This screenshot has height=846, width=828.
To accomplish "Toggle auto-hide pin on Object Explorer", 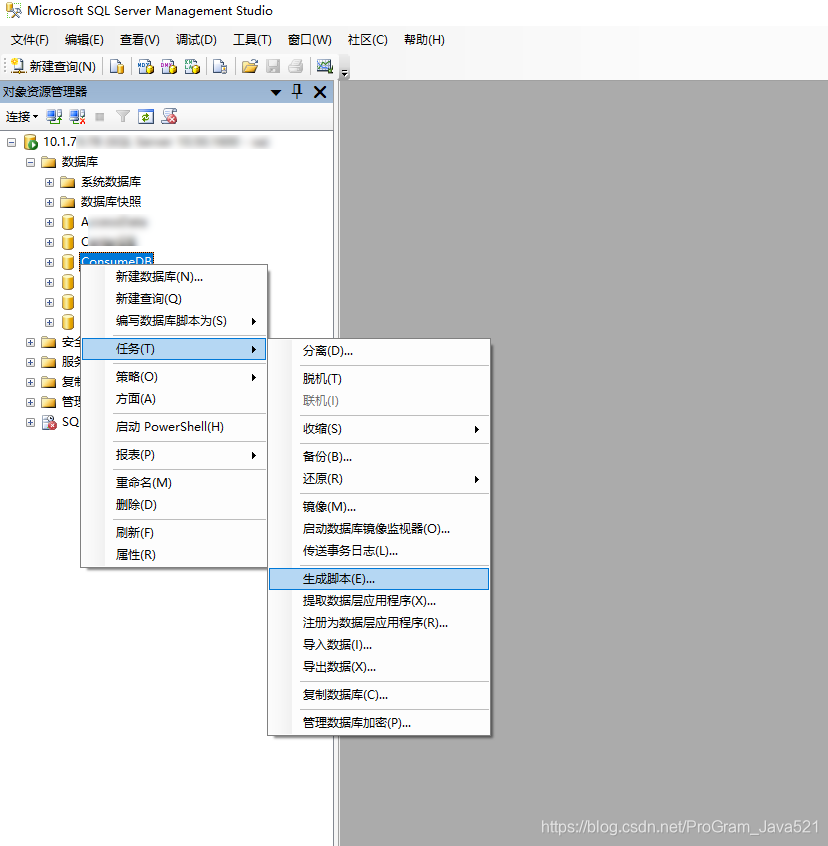I will click(297, 92).
